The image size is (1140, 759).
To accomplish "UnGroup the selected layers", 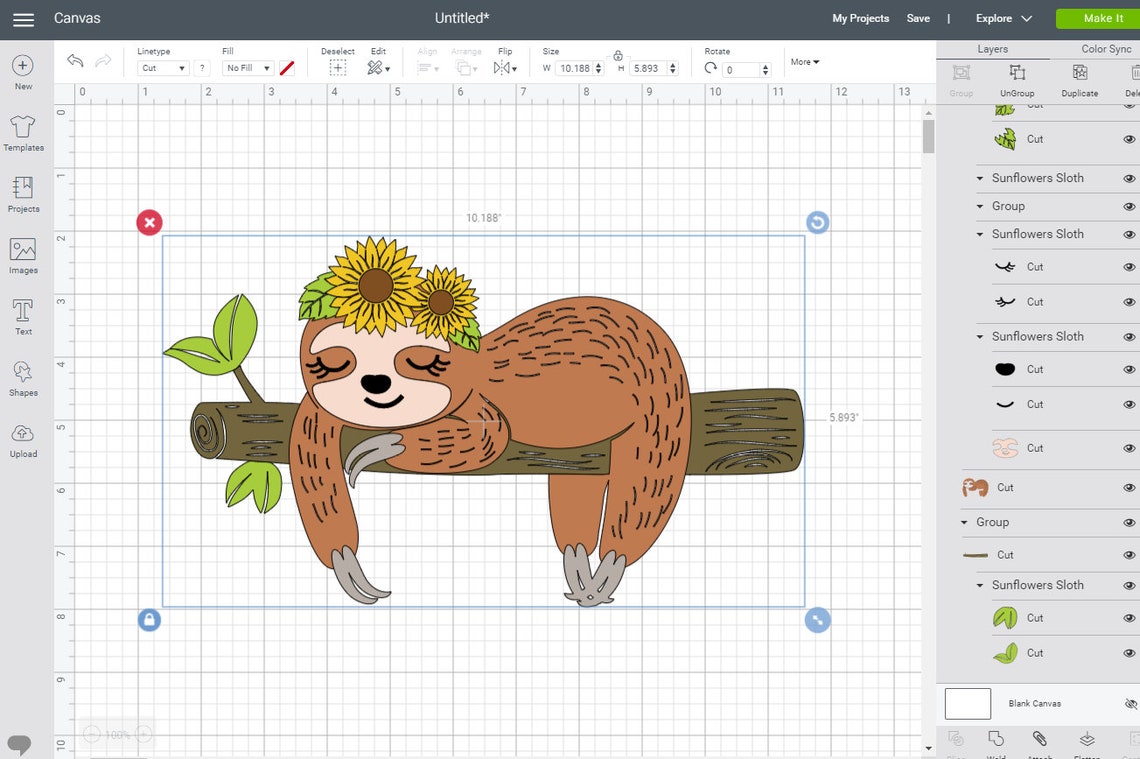I will [x=1017, y=80].
